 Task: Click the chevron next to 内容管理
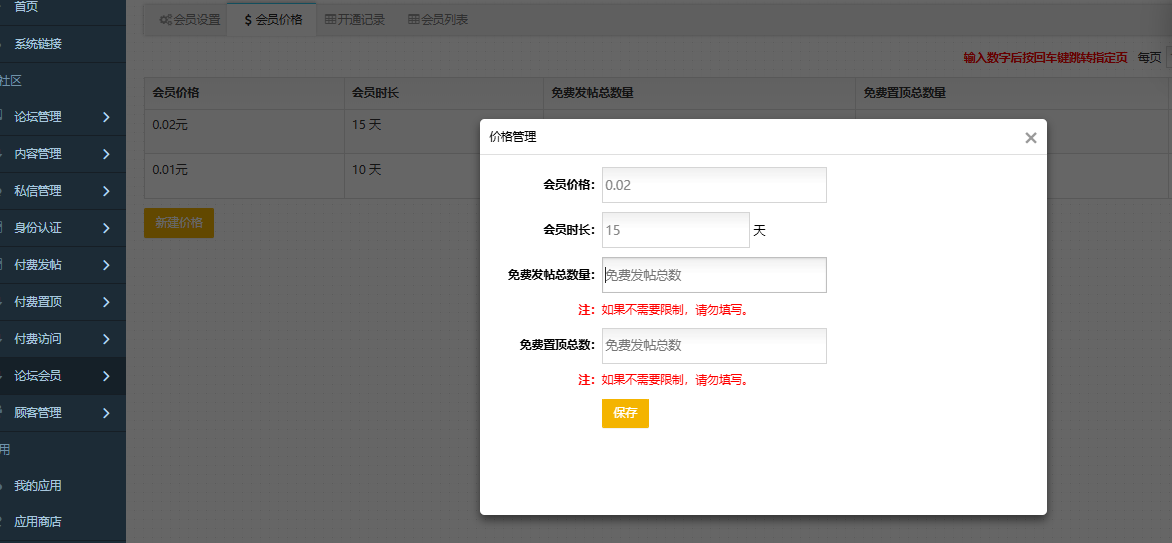tap(106, 154)
